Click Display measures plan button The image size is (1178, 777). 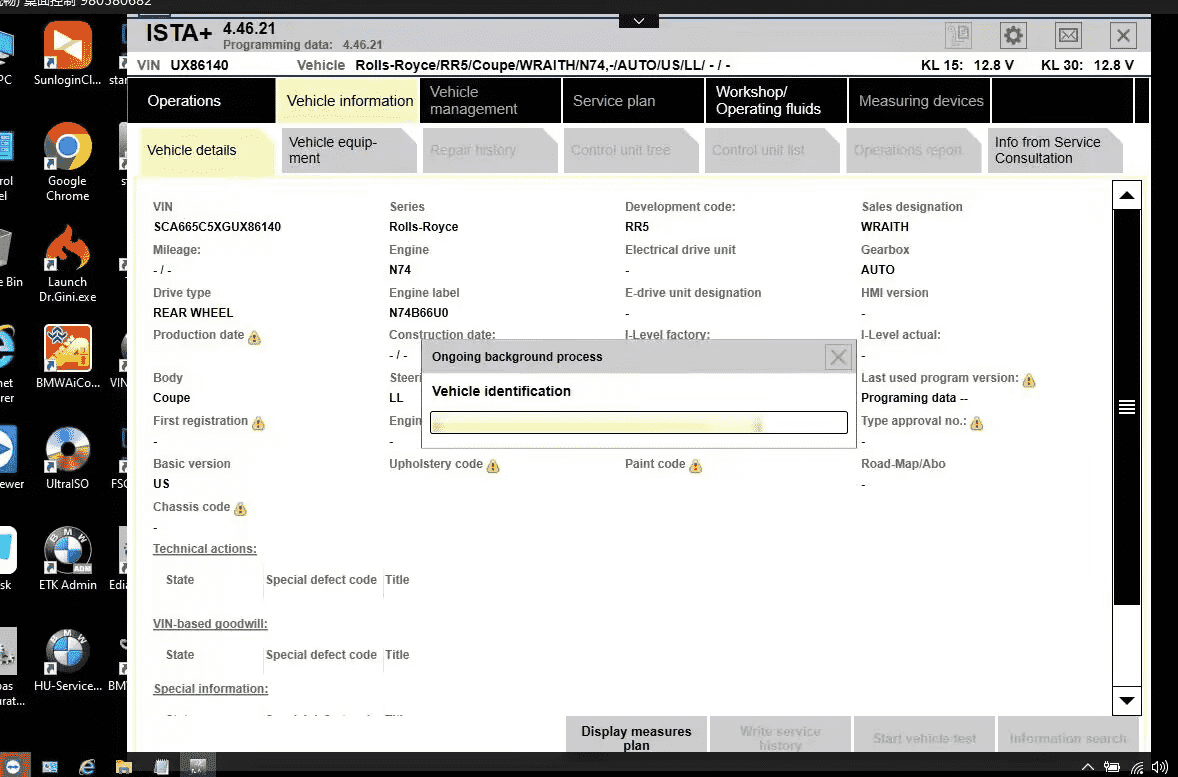(636, 735)
